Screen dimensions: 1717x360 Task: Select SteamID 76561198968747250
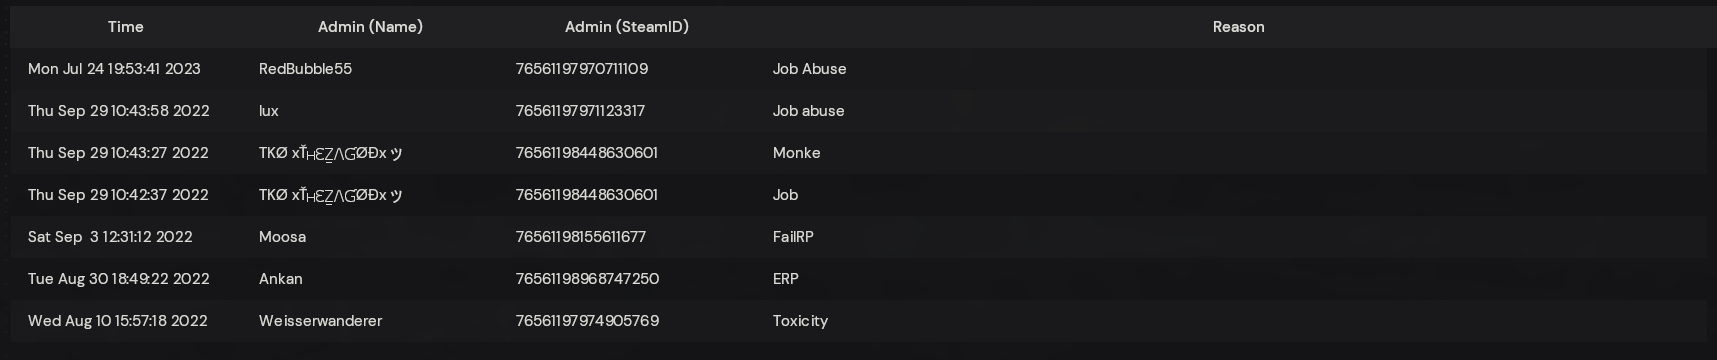click(x=587, y=279)
